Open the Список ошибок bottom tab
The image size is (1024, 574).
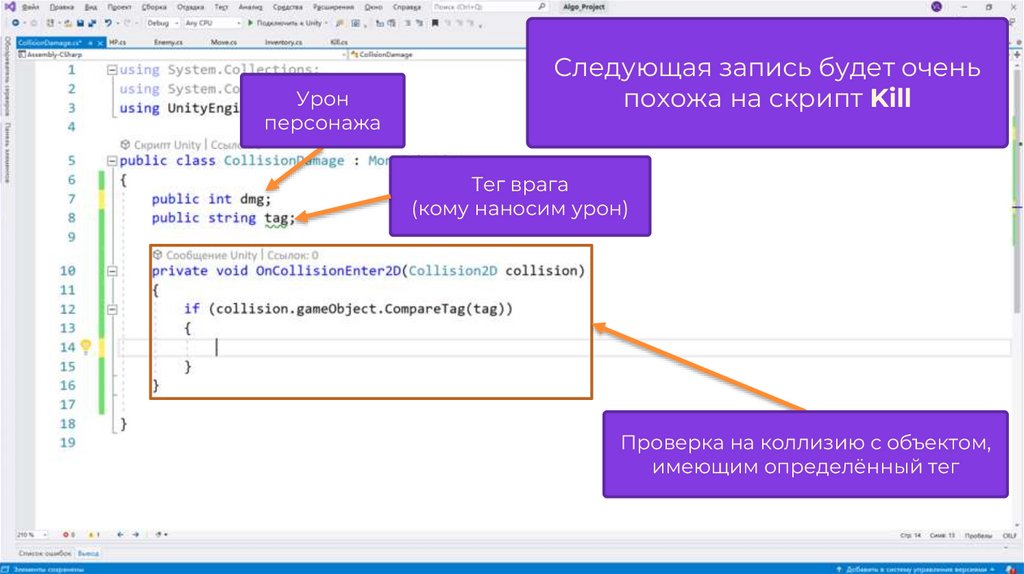(x=44, y=553)
